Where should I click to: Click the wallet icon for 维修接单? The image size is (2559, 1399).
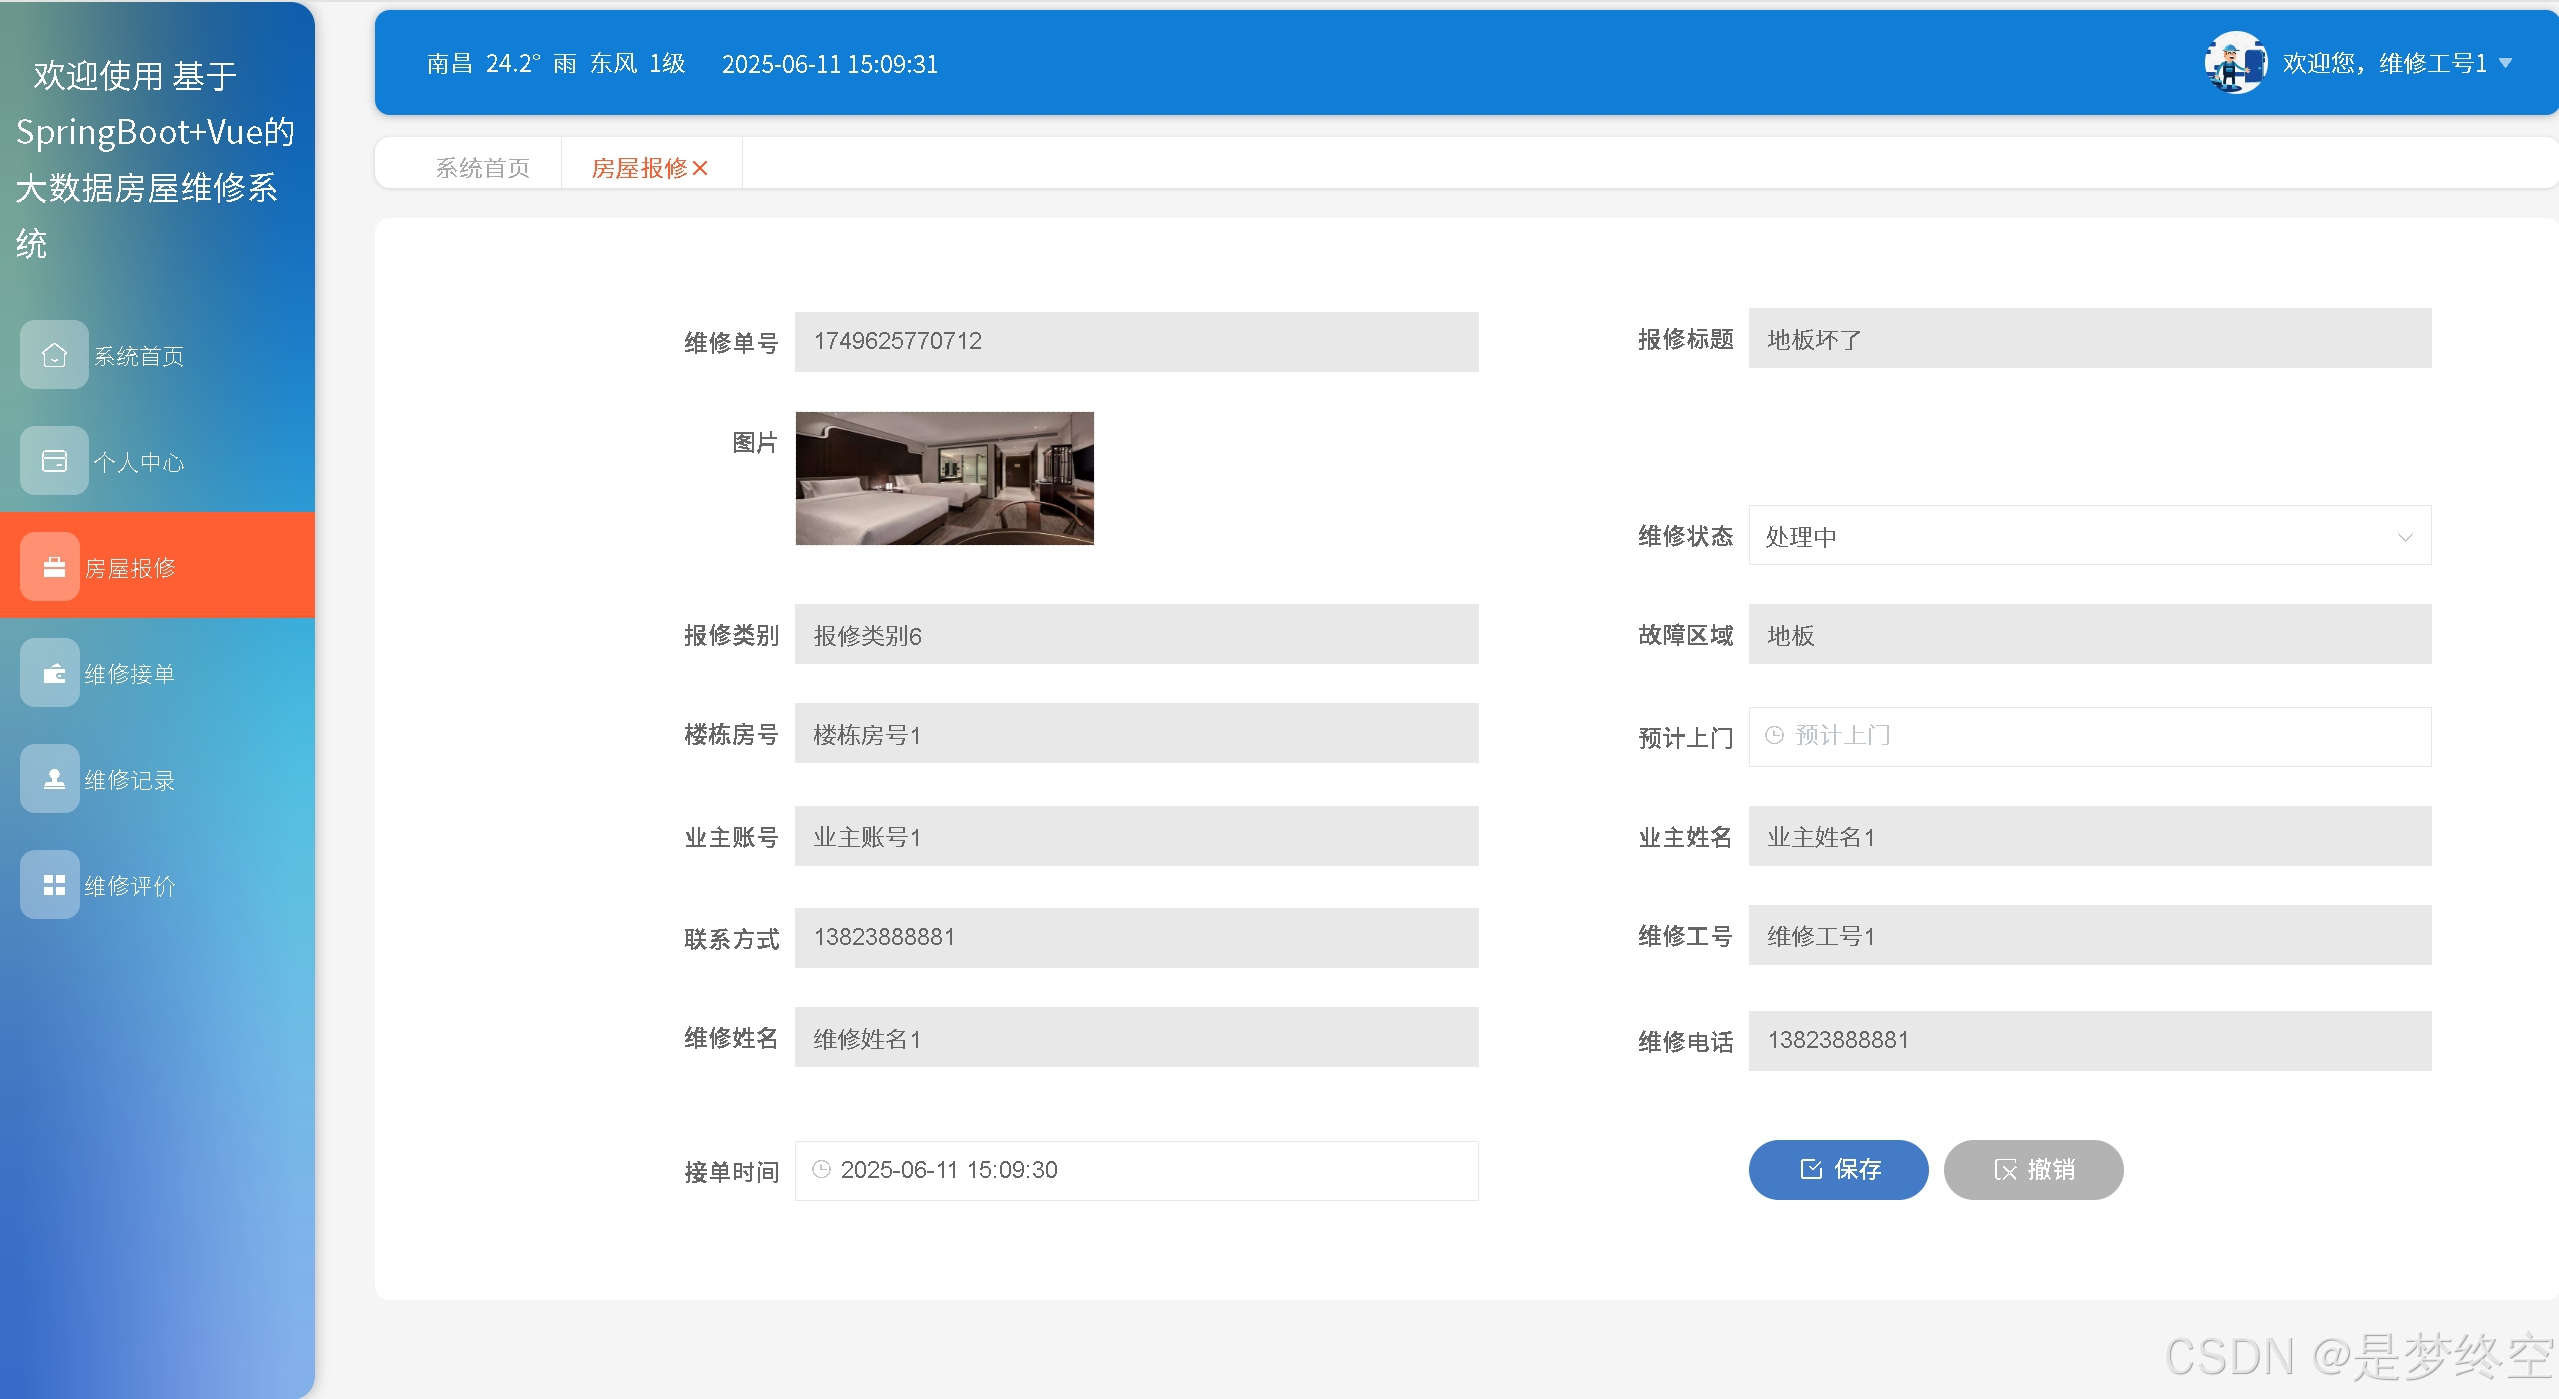(54, 673)
